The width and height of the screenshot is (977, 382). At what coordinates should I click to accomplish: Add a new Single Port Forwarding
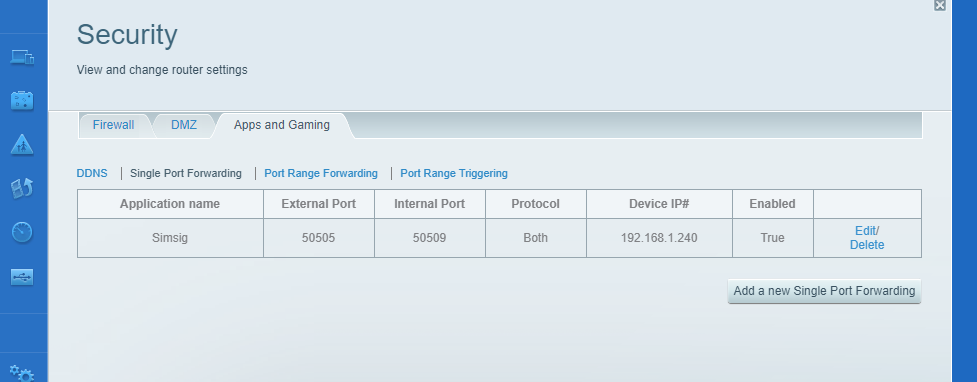(824, 291)
